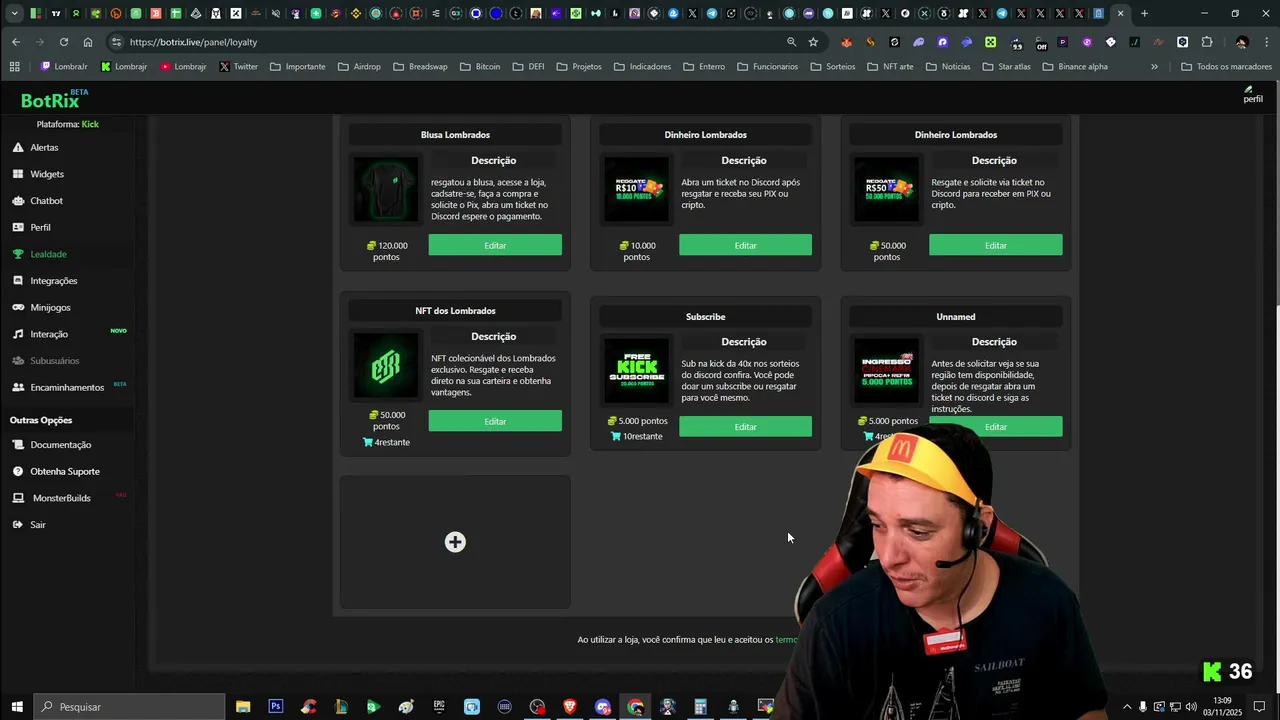This screenshot has height=720, width=1280.
Task: Open new browser tab
Action: pos(1144,14)
